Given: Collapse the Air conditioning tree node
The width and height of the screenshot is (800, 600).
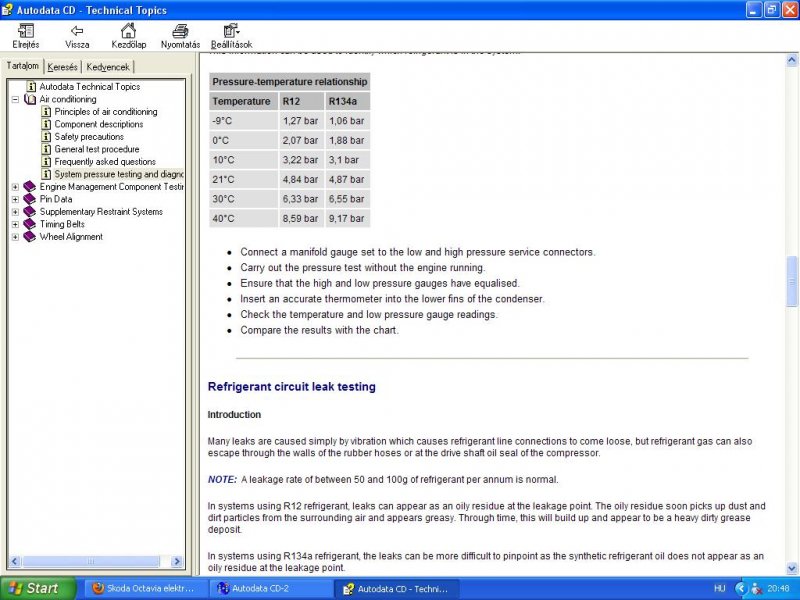Looking at the screenshot, I should pos(15,99).
